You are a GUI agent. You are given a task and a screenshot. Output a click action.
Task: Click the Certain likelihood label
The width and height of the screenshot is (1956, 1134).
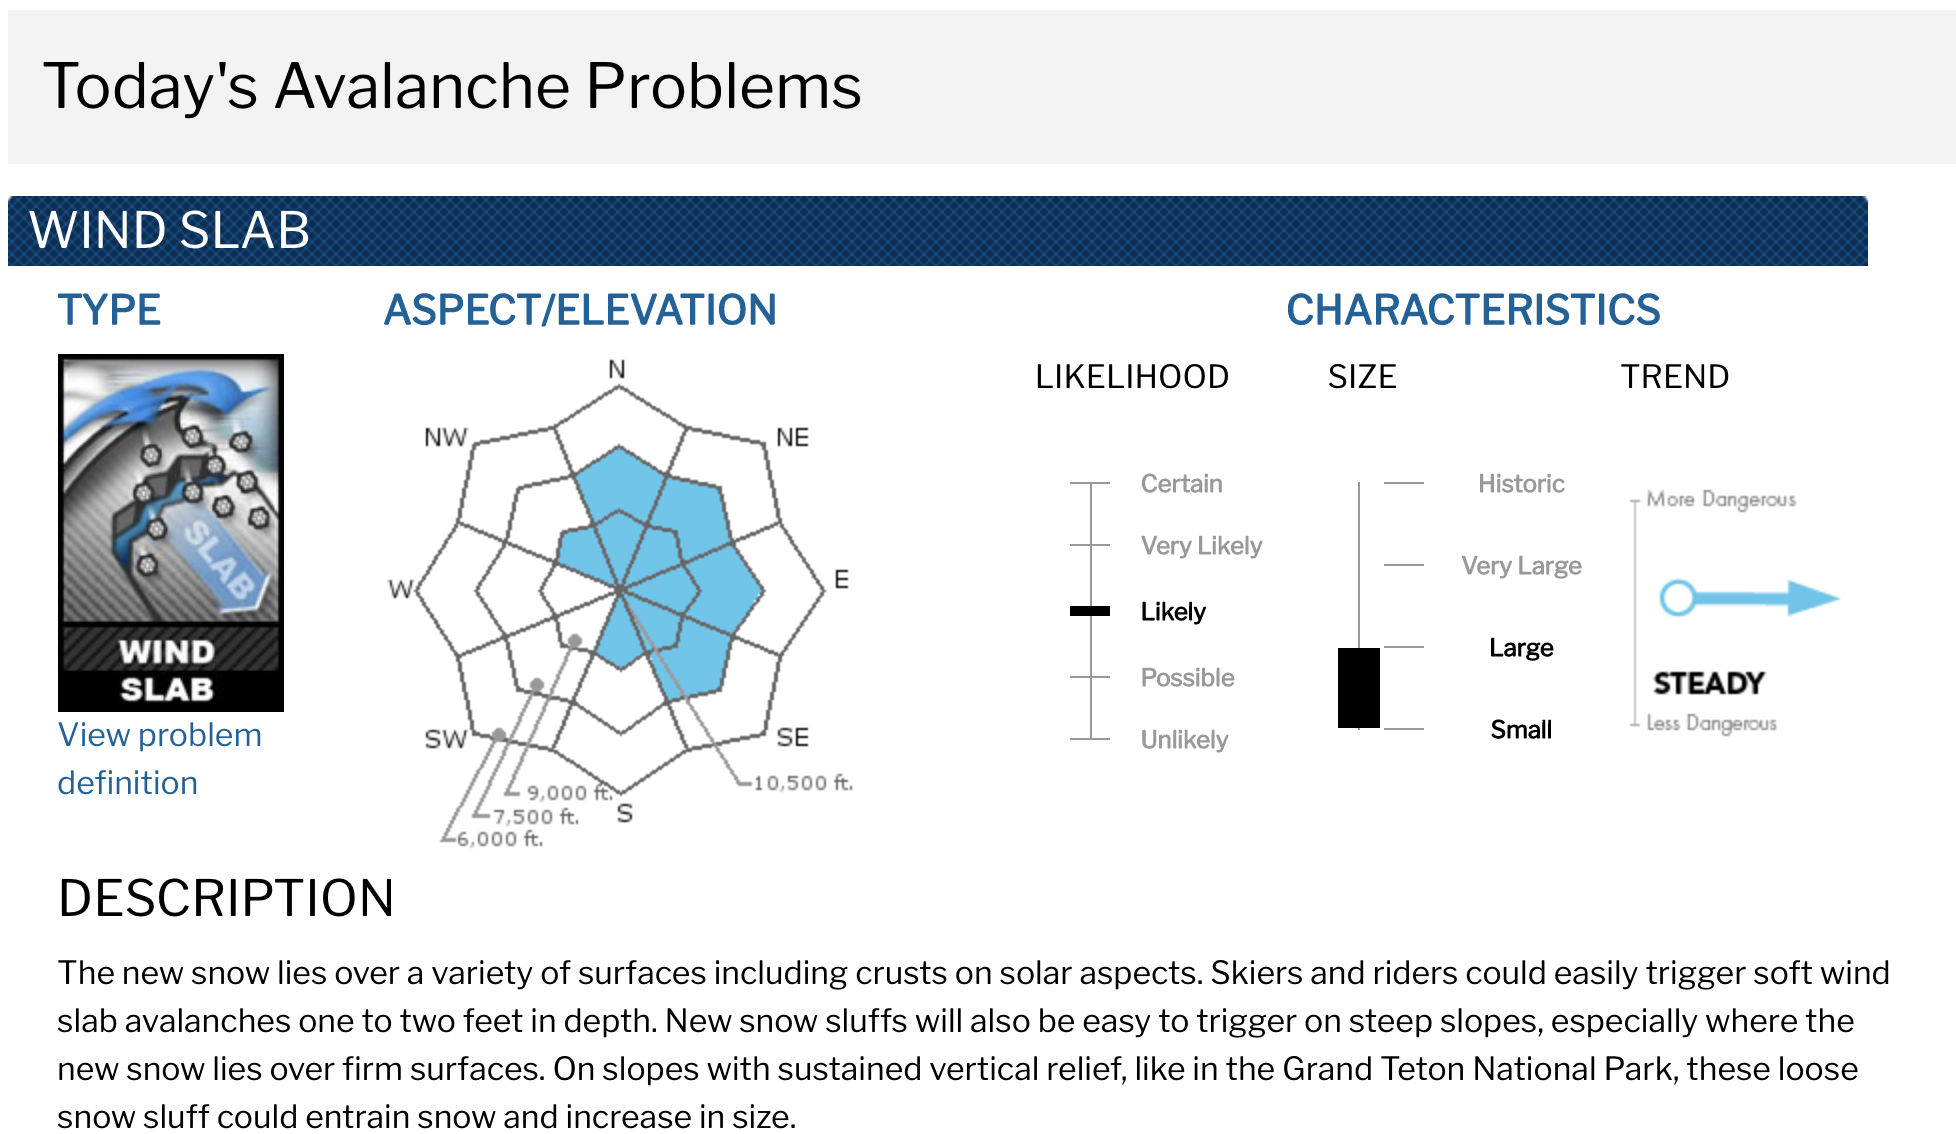[1181, 484]
